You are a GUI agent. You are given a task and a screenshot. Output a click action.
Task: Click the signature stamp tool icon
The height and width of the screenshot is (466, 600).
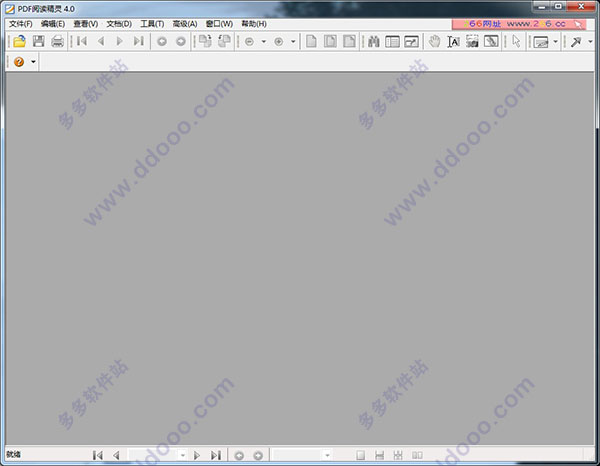(541, 42)
